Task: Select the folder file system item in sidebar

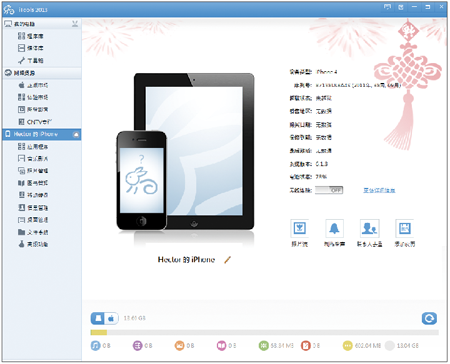Action: point(33,232)
